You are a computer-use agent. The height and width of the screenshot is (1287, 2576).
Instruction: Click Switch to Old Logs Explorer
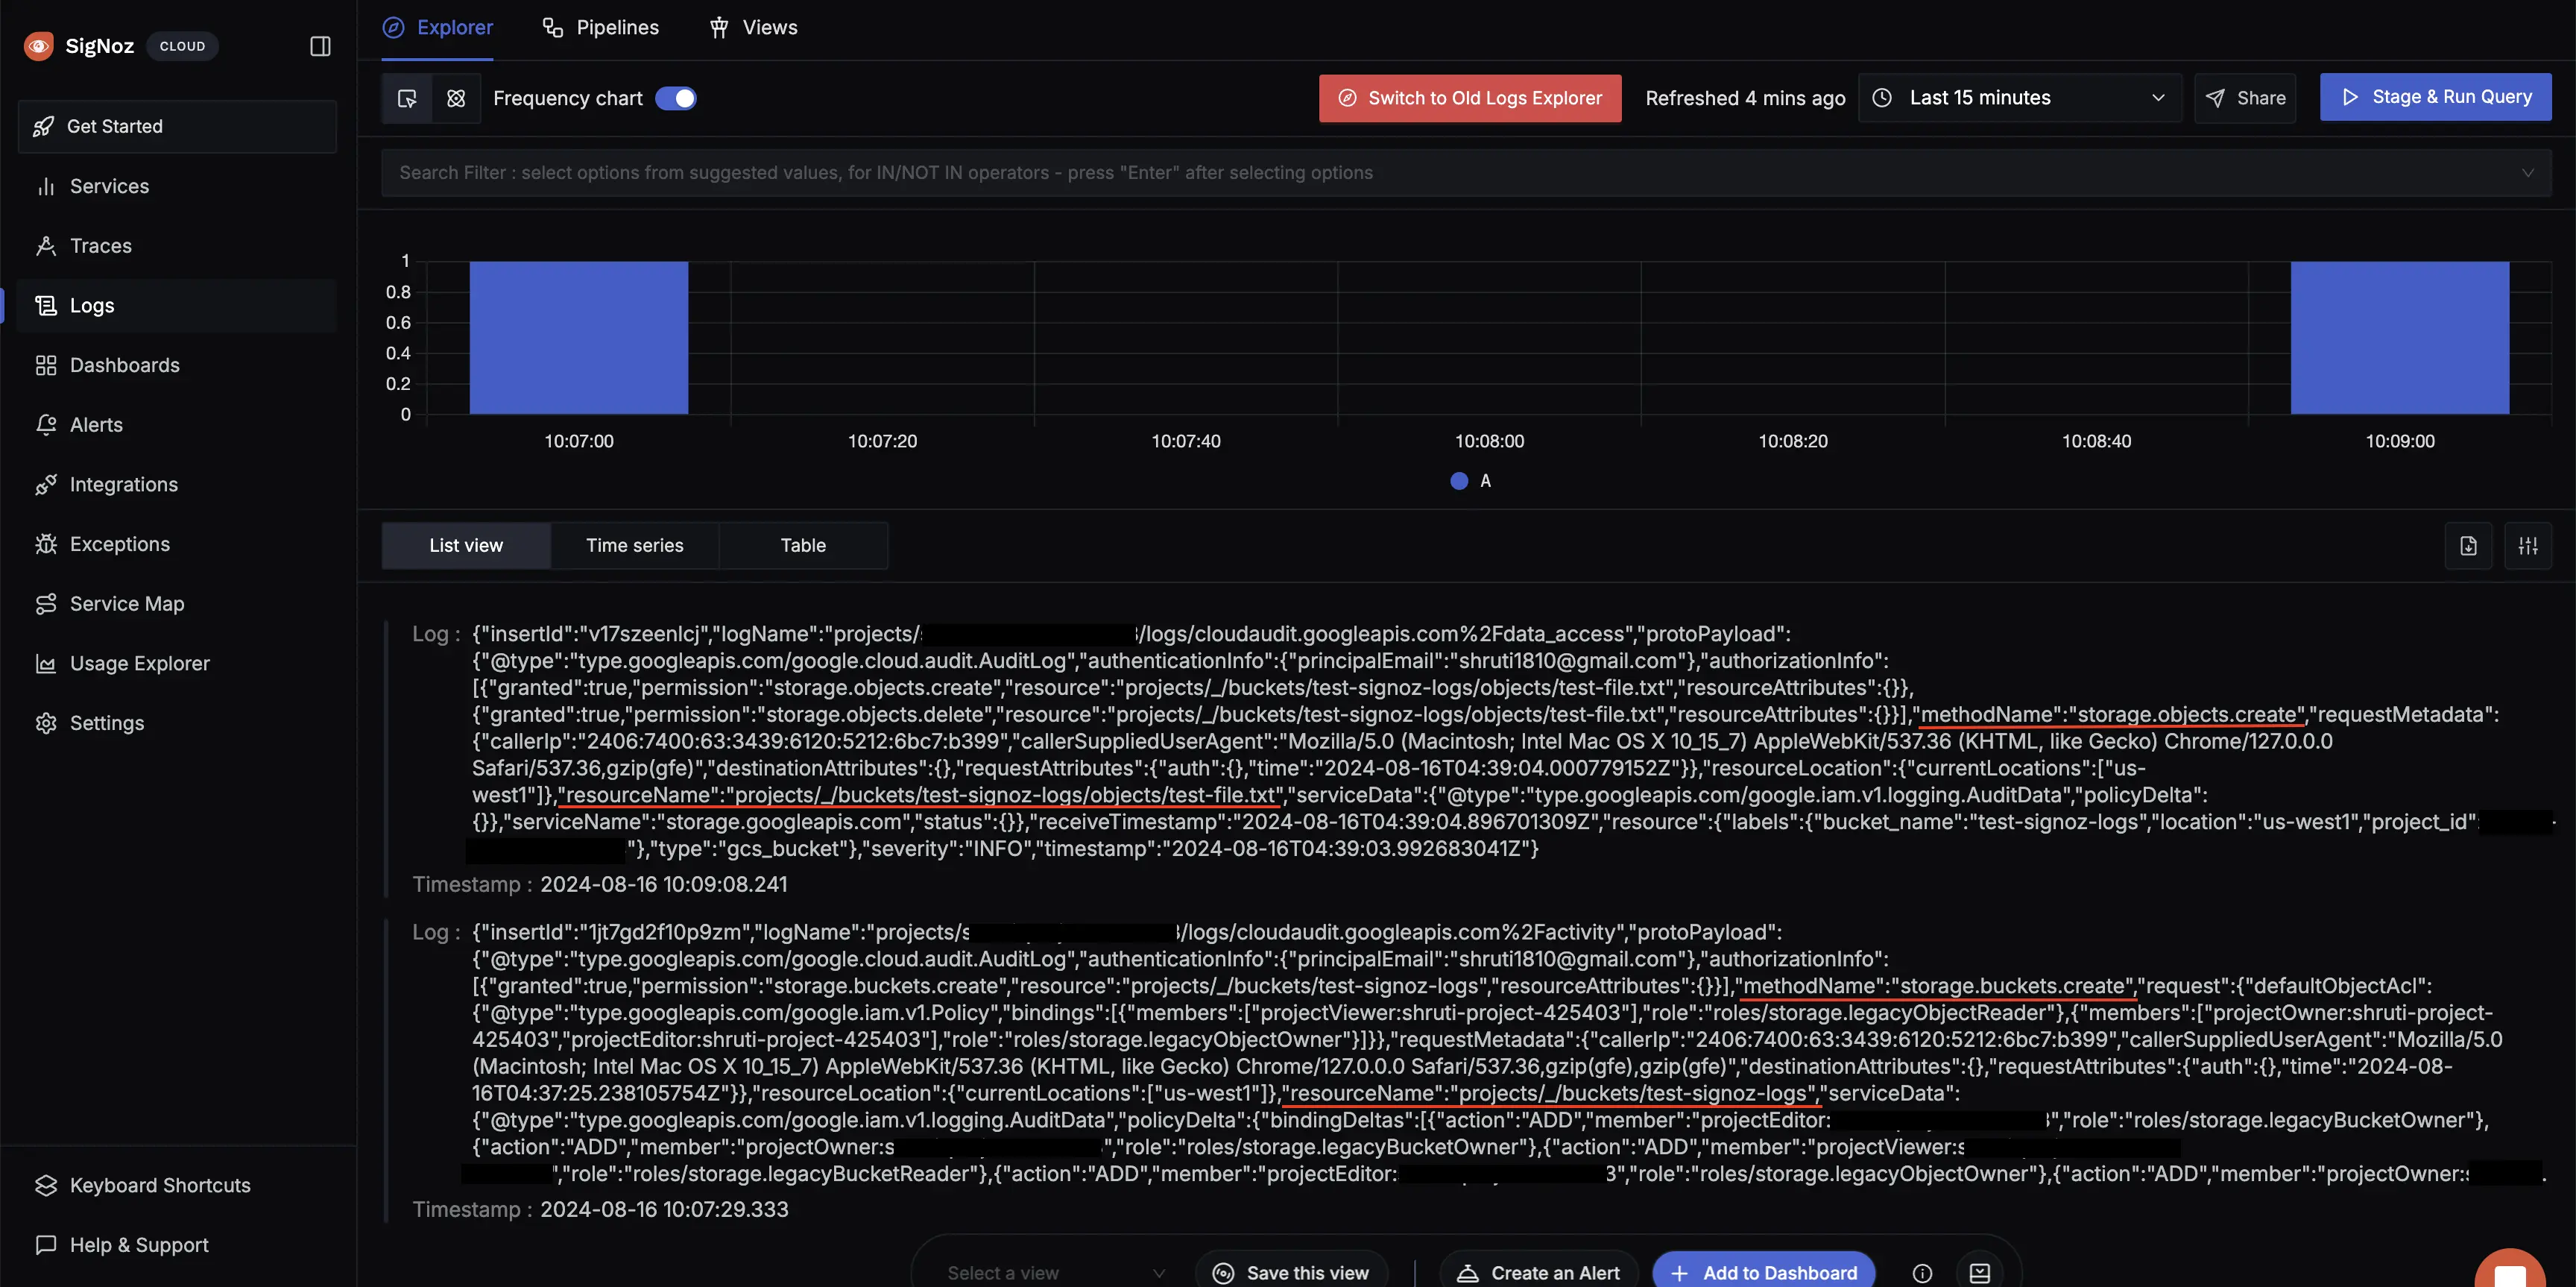pos(1470,98)
